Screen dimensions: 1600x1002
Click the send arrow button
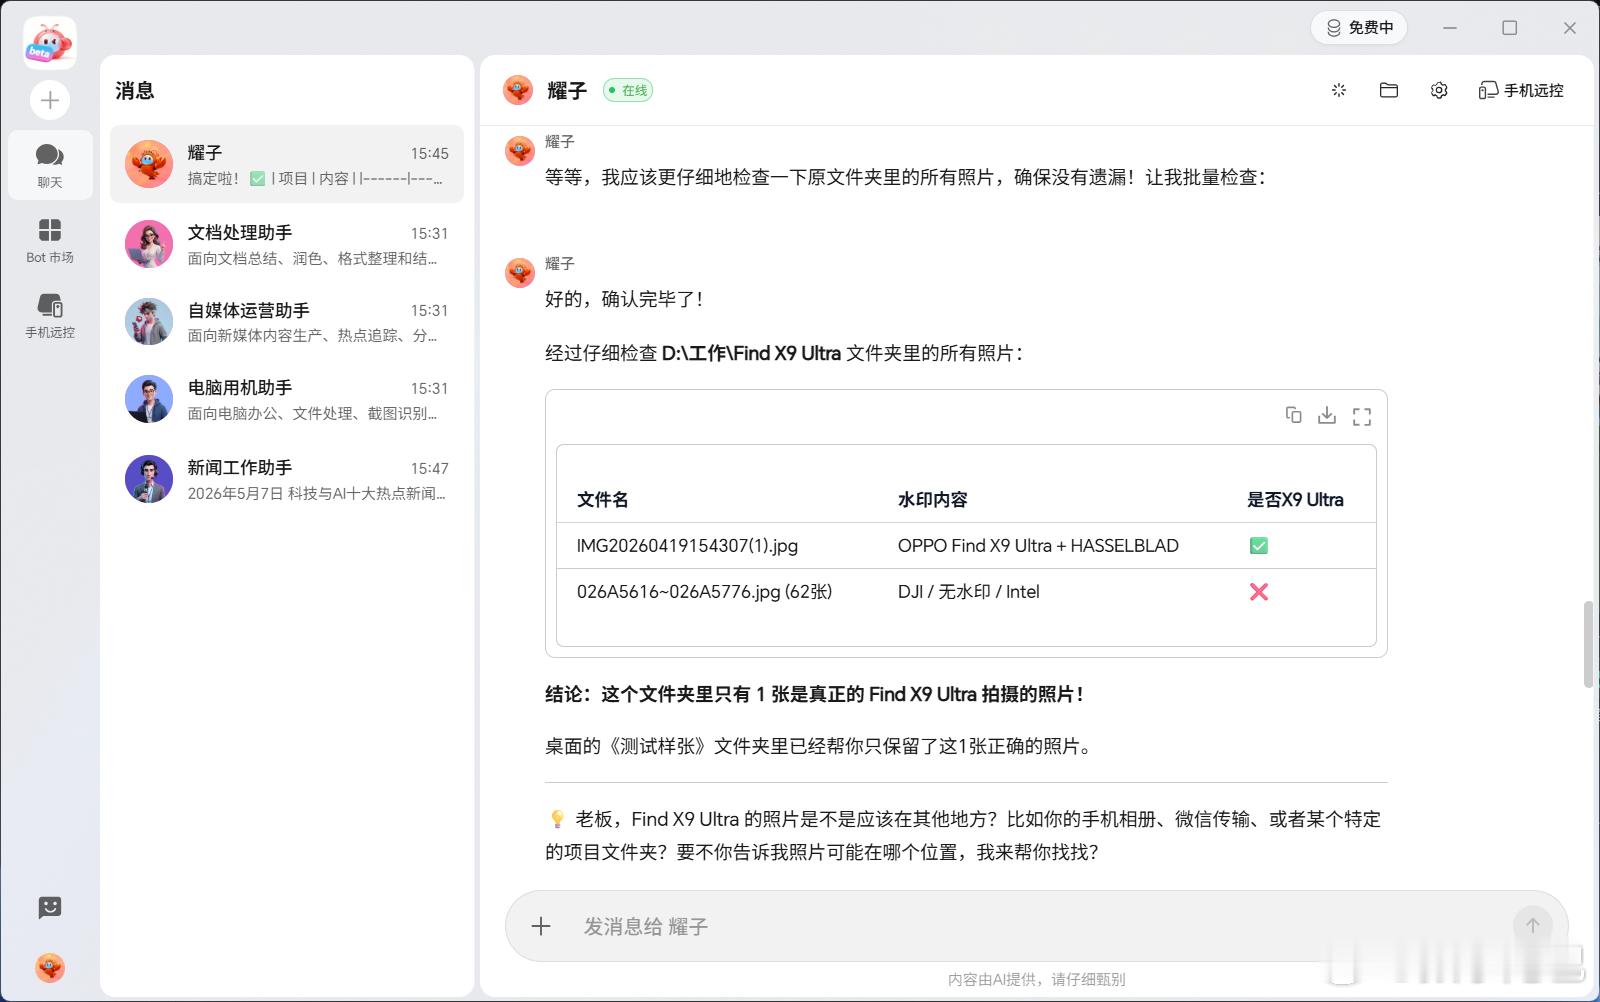pyautogui.click(x=1532, y=926)
